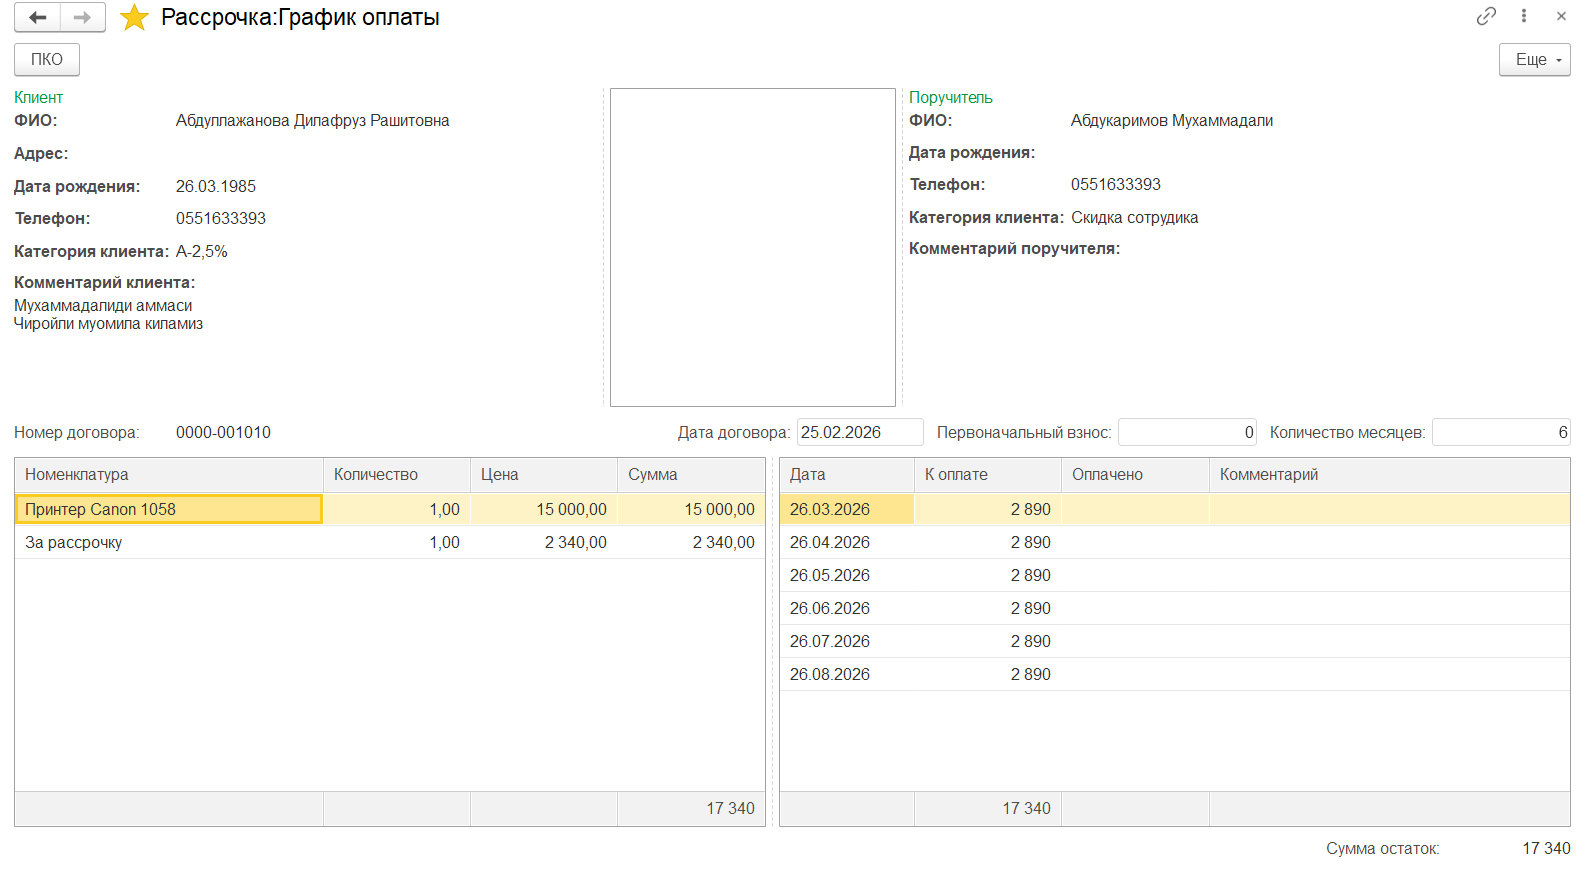Viewport: 1596px width, 869px height.
Task: Click the empty client photo area
Action: (752, 247)
